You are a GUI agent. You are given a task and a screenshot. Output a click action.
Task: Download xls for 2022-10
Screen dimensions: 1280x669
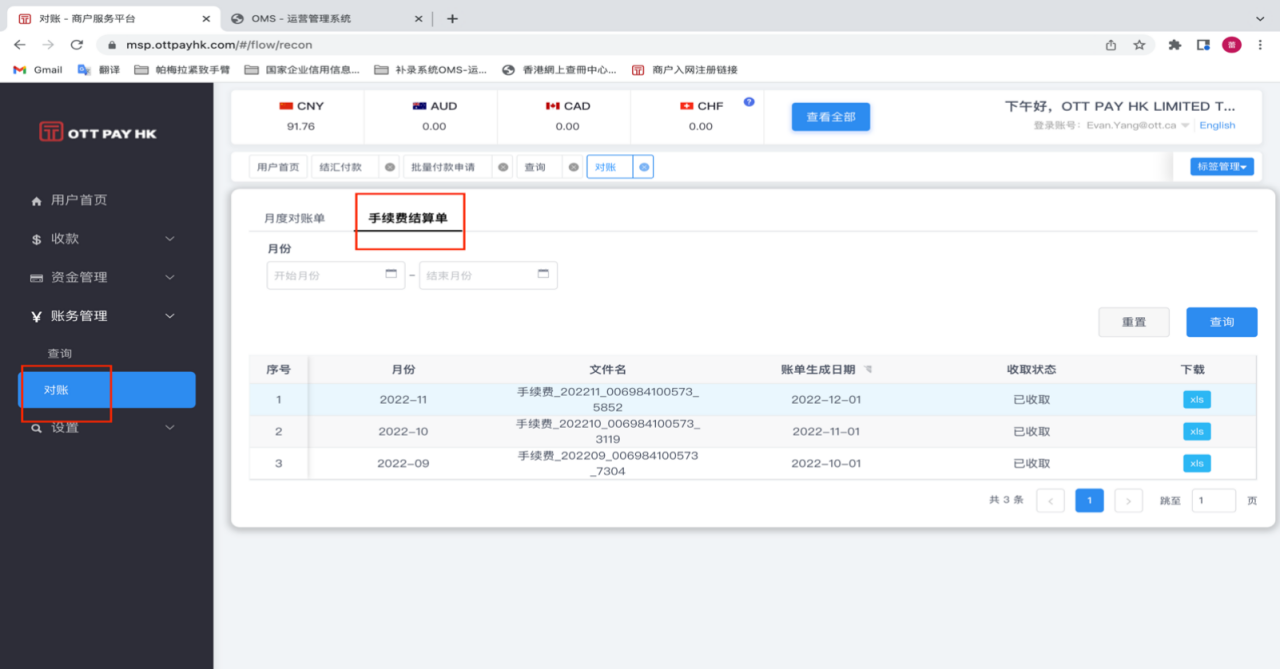pos(1196,432)
